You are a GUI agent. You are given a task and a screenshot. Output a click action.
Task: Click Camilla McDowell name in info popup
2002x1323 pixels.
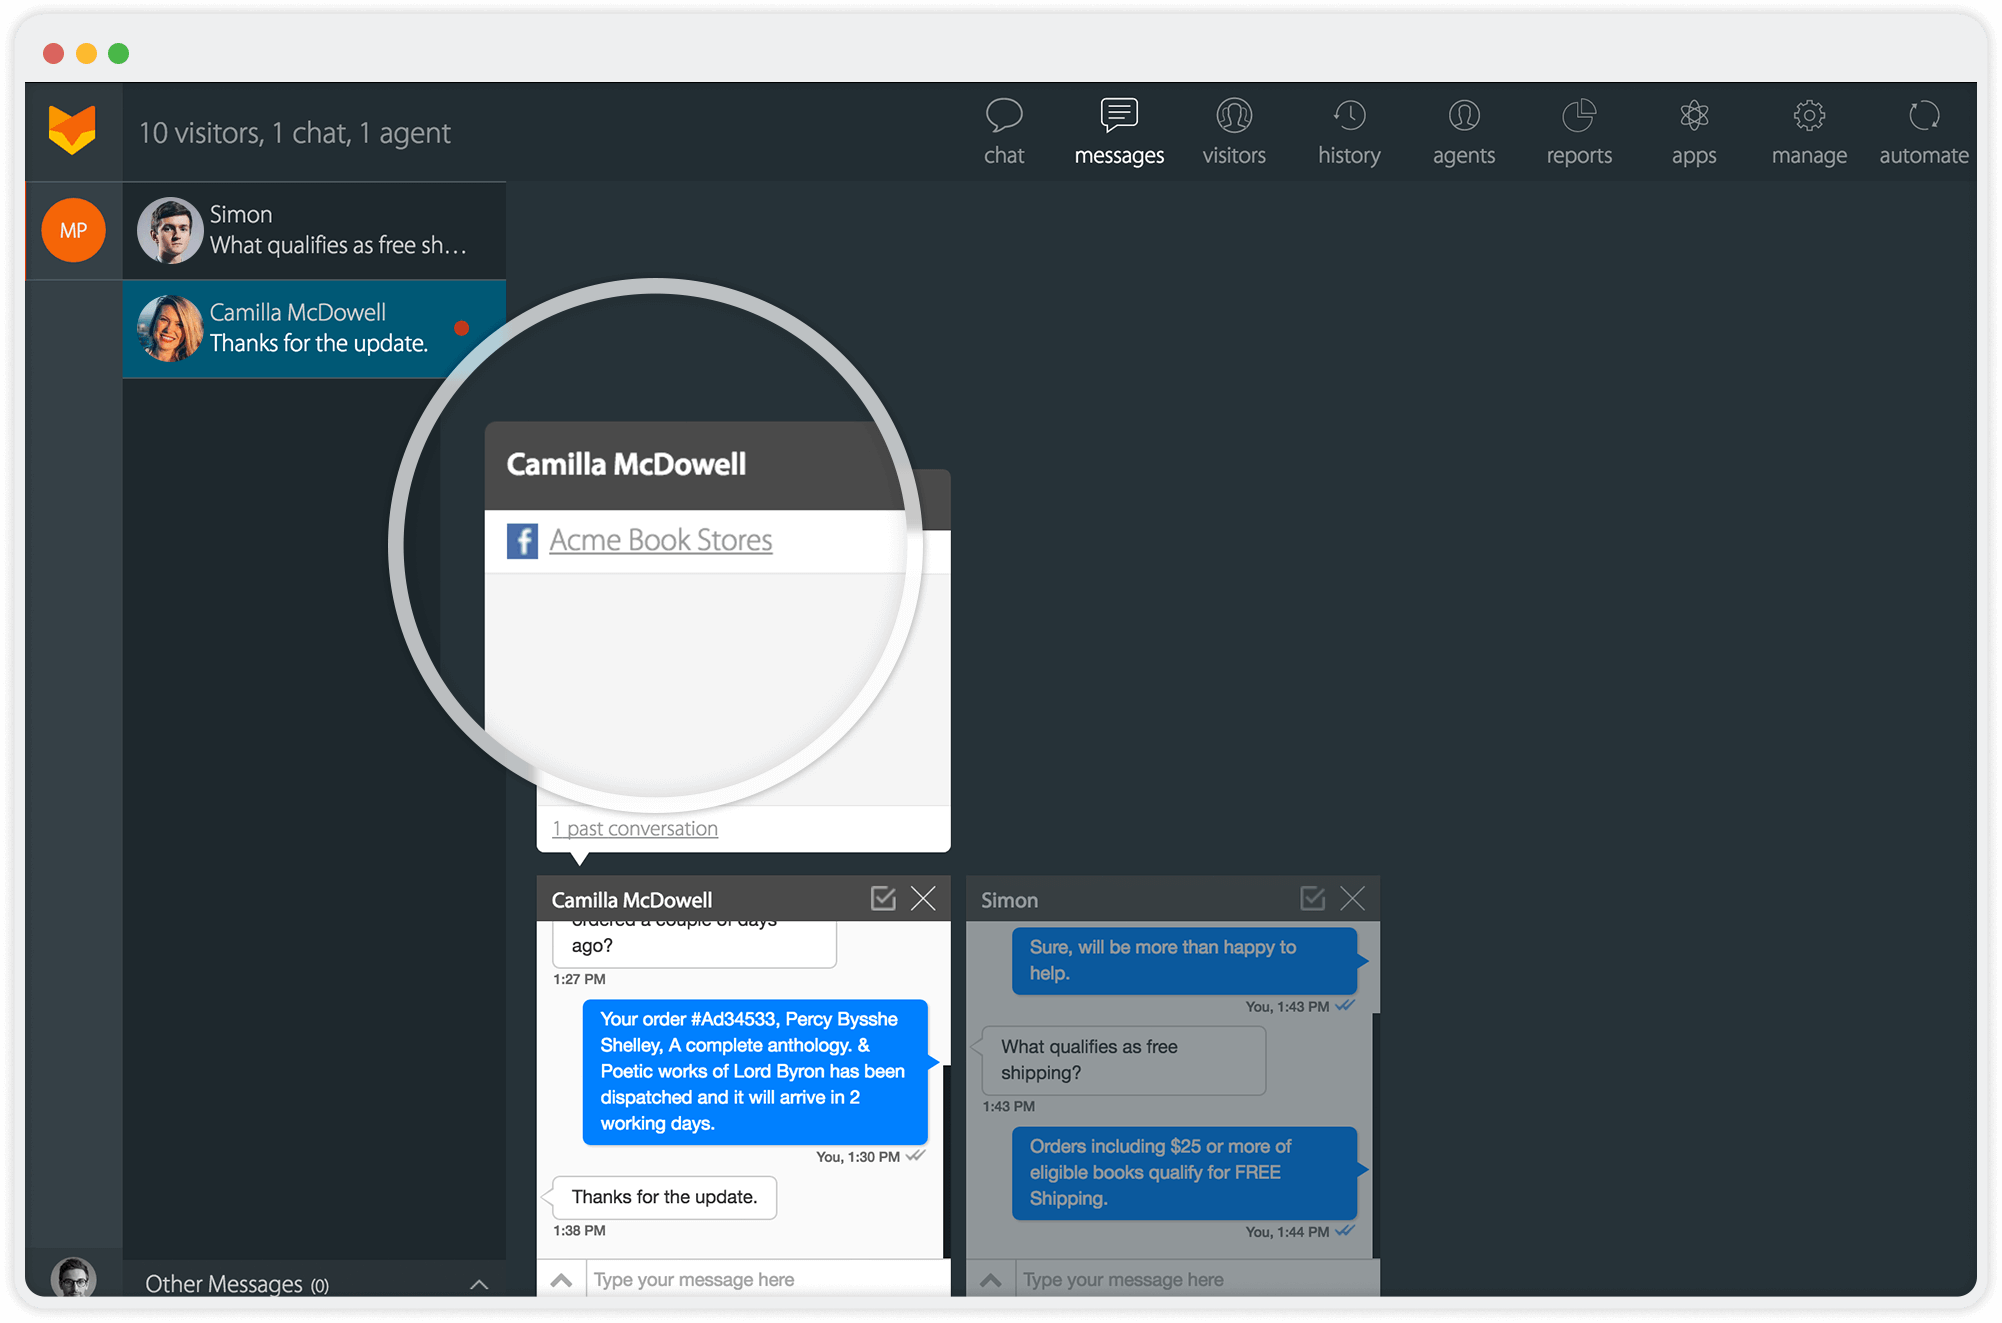[626, 464]
